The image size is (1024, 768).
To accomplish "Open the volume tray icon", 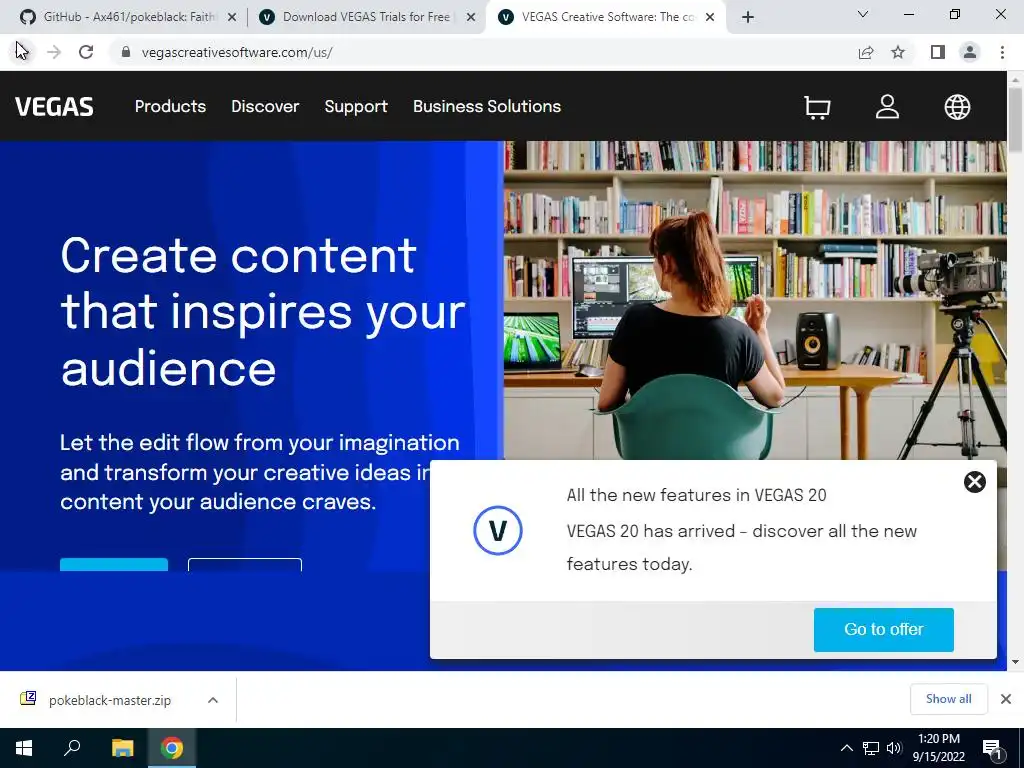I will 894,748.
